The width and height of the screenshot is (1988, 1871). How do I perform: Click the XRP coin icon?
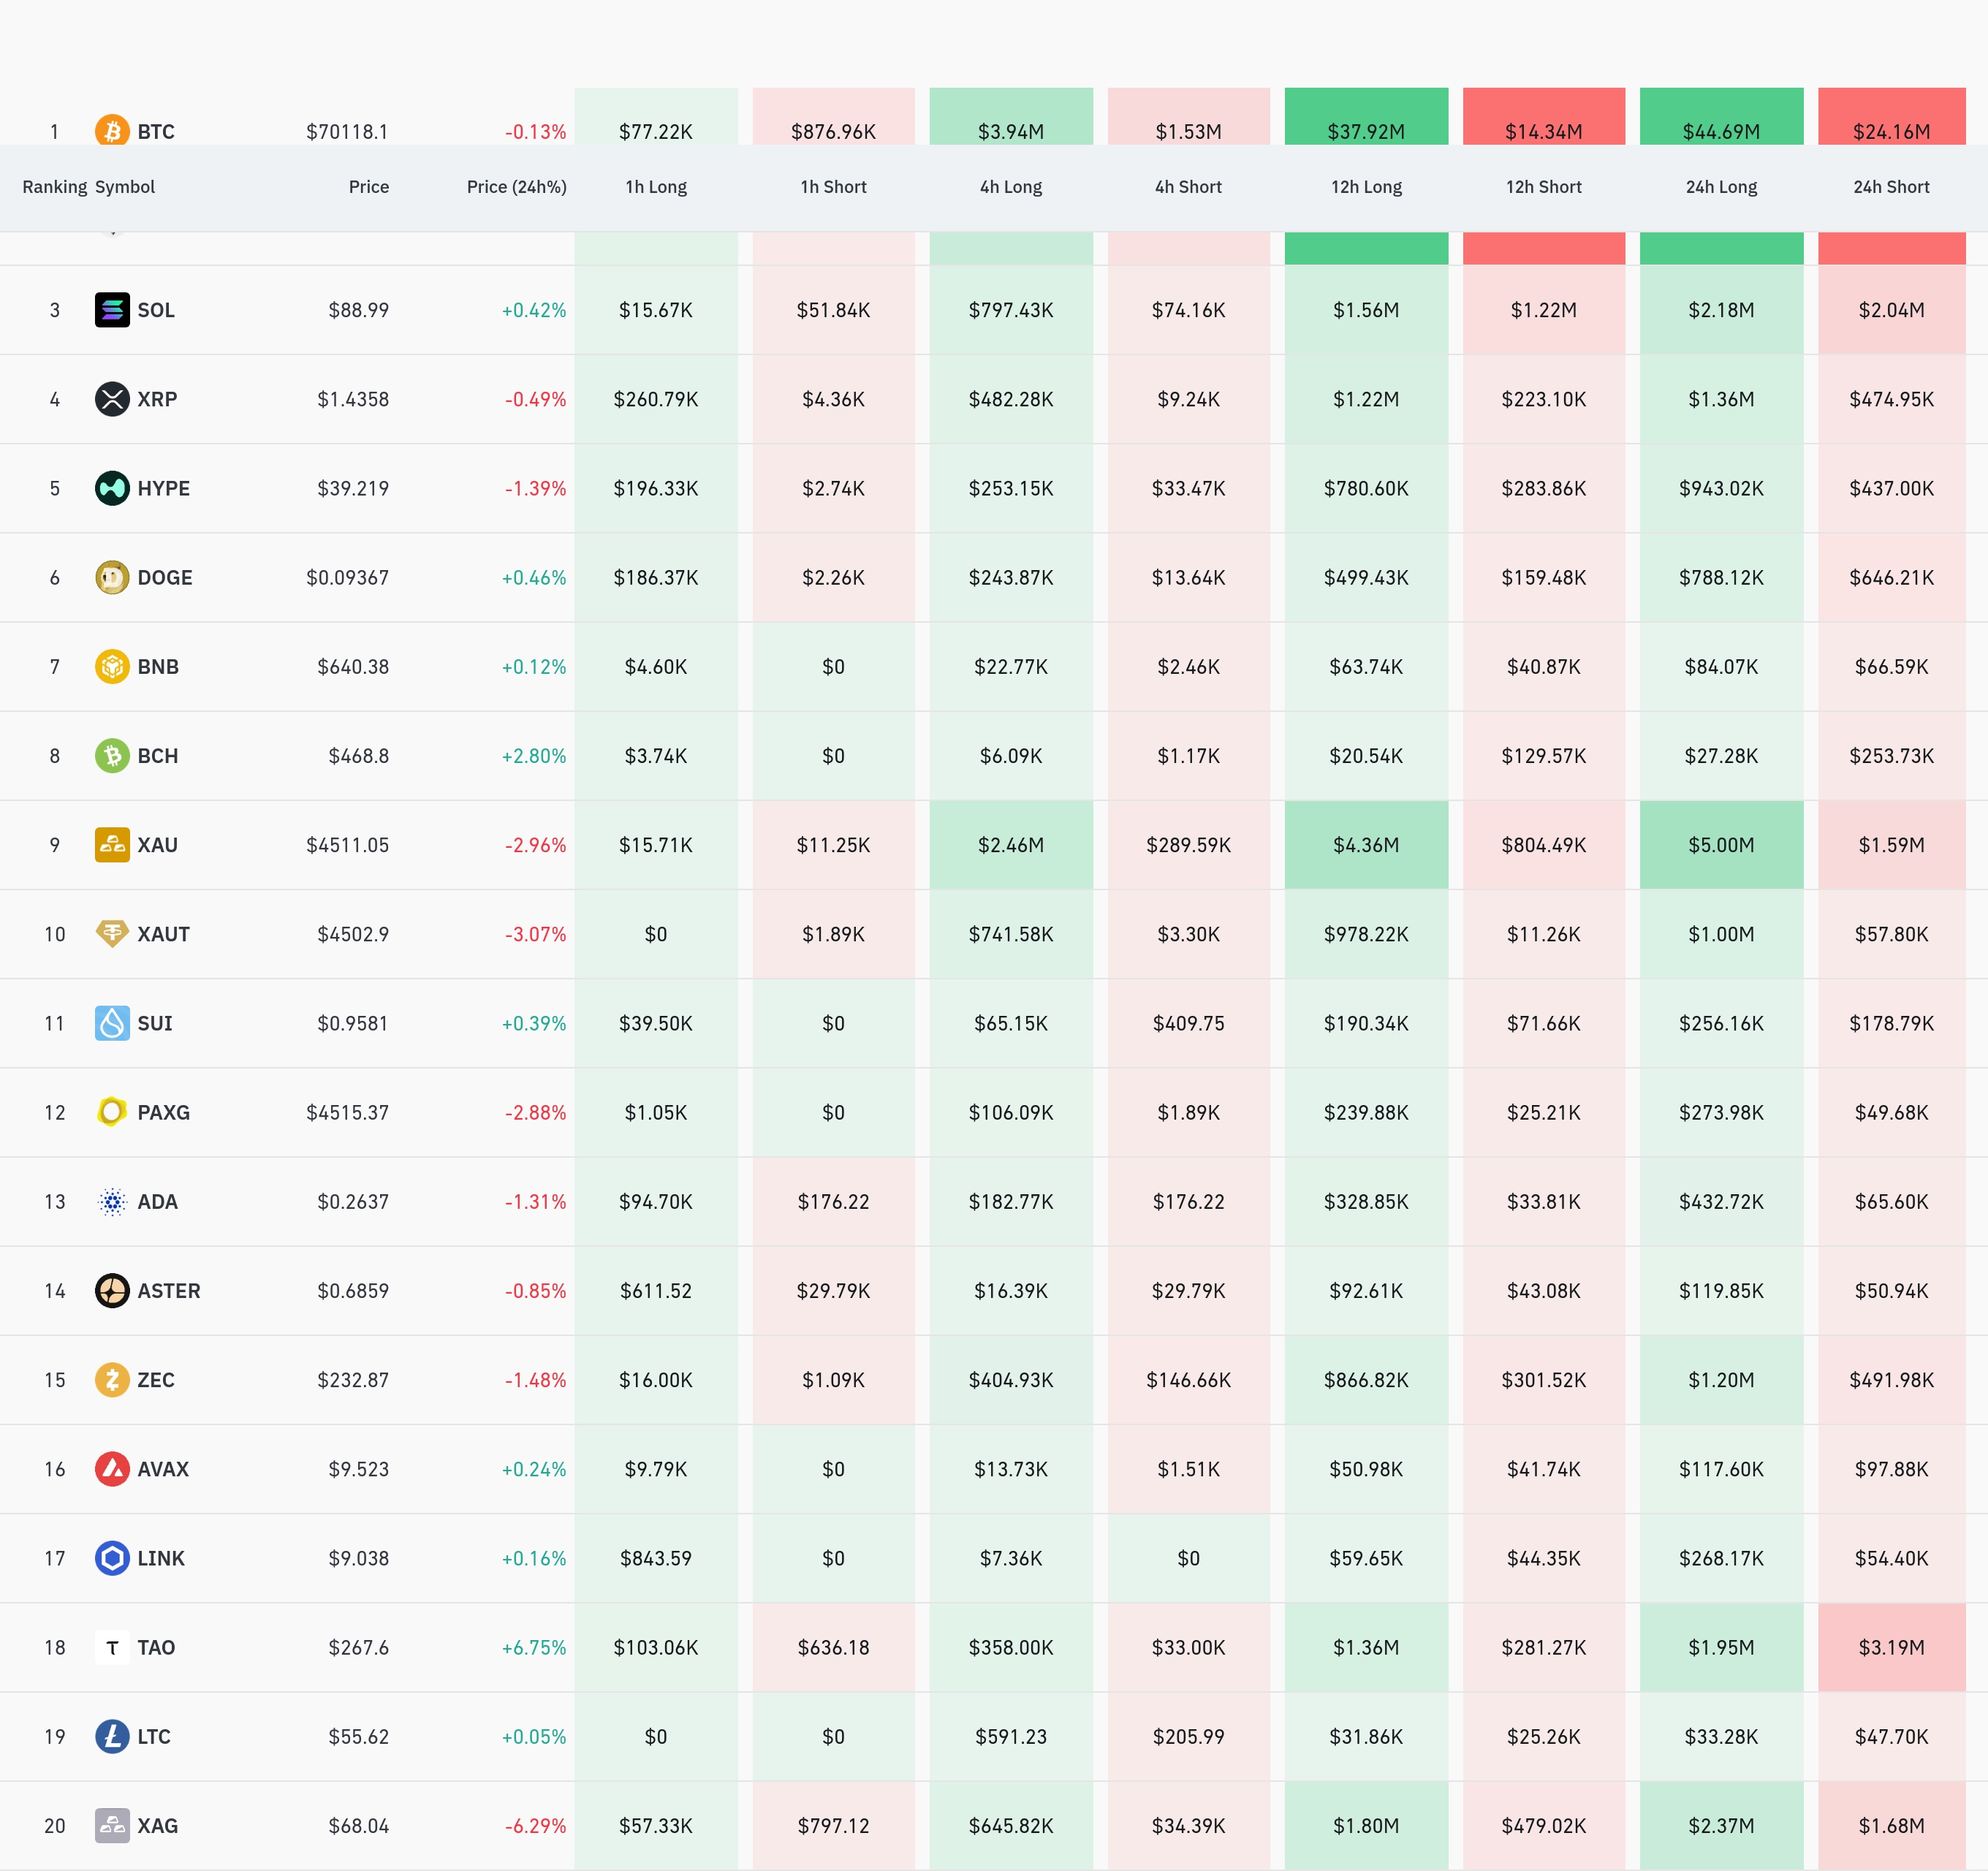(x=112, y=399)
